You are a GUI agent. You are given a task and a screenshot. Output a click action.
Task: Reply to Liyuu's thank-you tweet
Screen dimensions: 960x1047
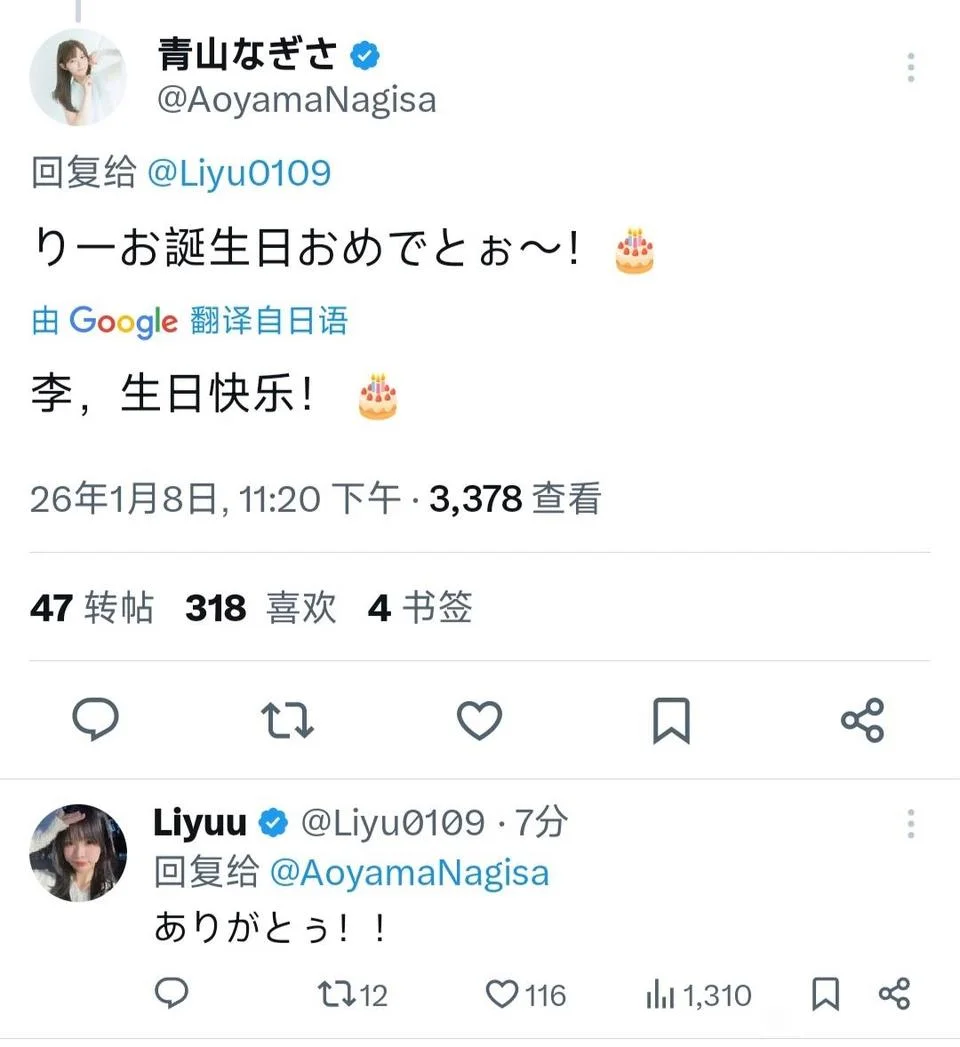(172, 994)
